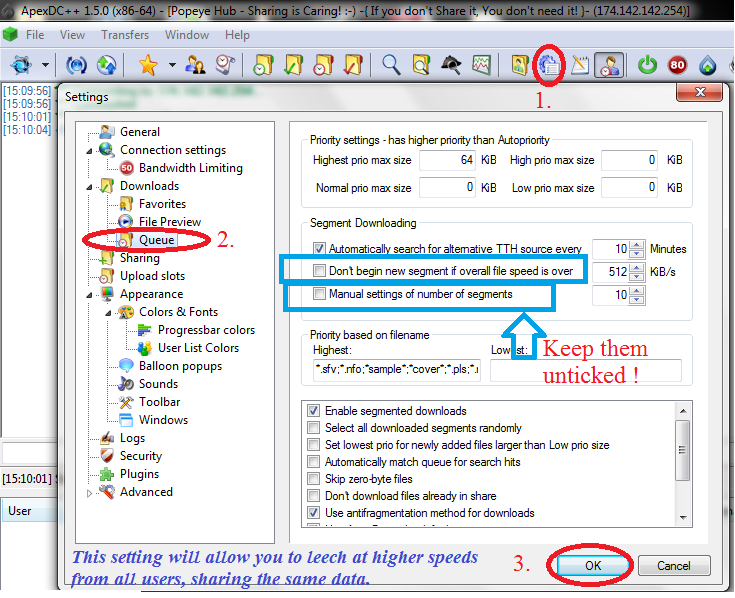Select Bandwidth Limiting settings page
Viewport: 735px width, 598px height.
pos(190,168)
